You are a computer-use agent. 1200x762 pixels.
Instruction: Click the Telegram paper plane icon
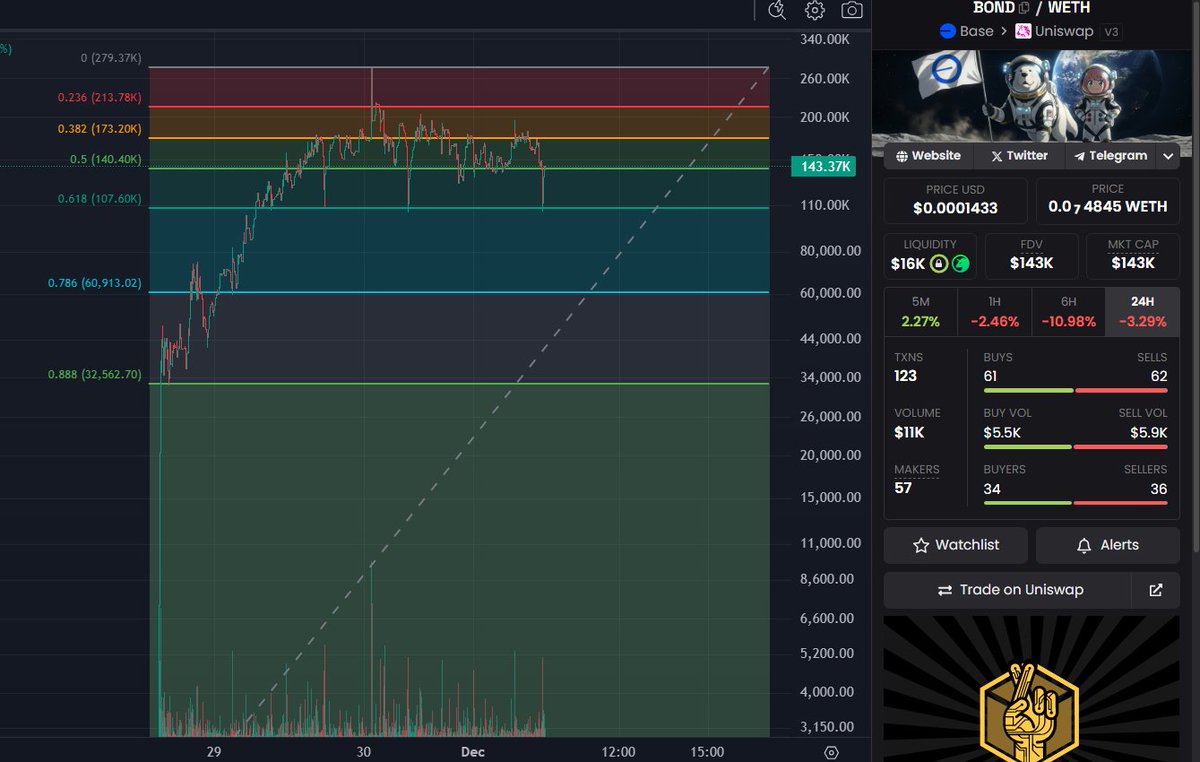pos(1080,156)
